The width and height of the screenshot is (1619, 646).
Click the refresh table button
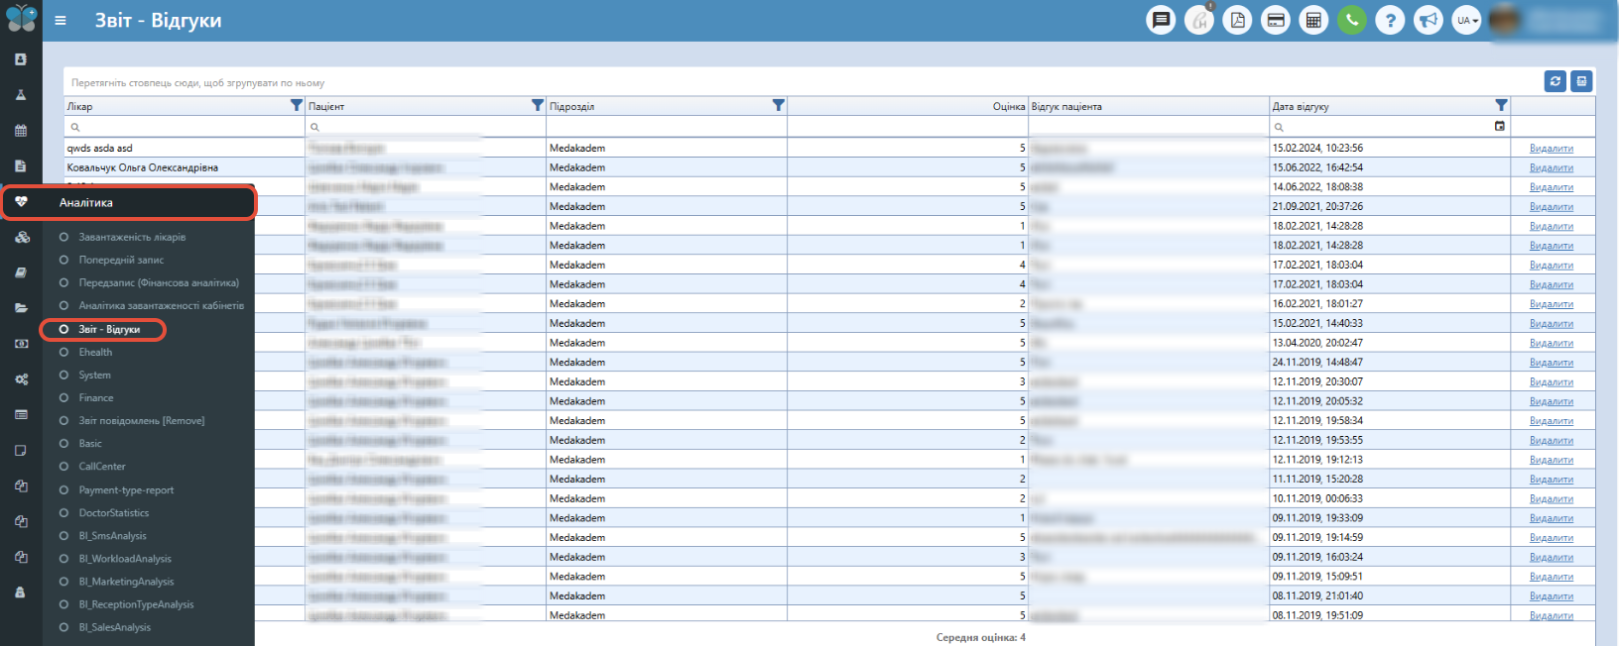(1555, 81)
